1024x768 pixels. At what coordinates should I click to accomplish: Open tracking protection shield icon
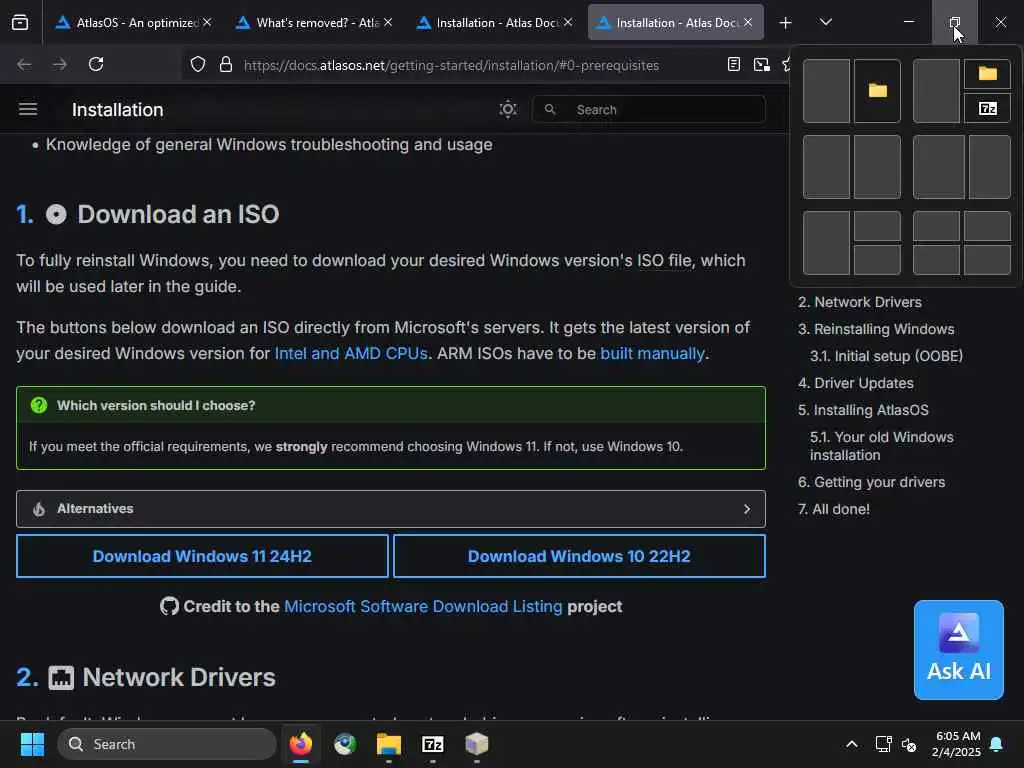[x=198, y=65]
